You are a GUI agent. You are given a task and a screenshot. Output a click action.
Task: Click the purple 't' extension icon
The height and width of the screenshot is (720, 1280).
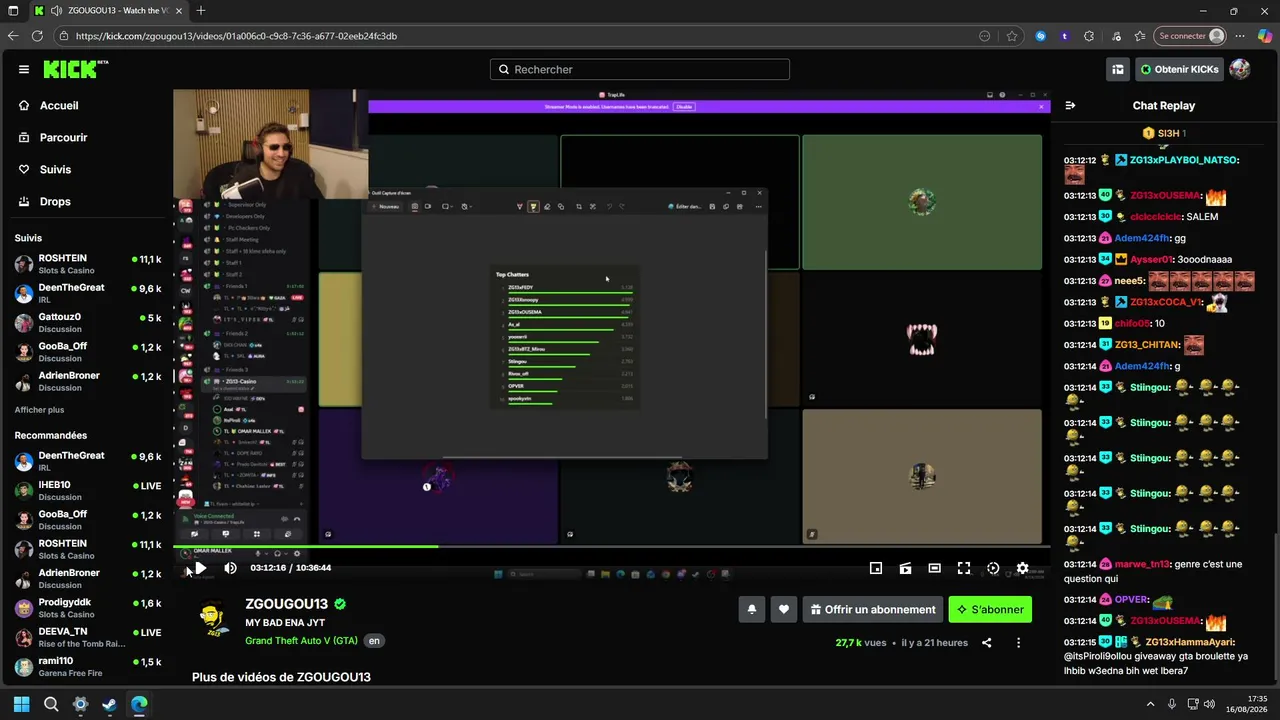point(1065,36)
